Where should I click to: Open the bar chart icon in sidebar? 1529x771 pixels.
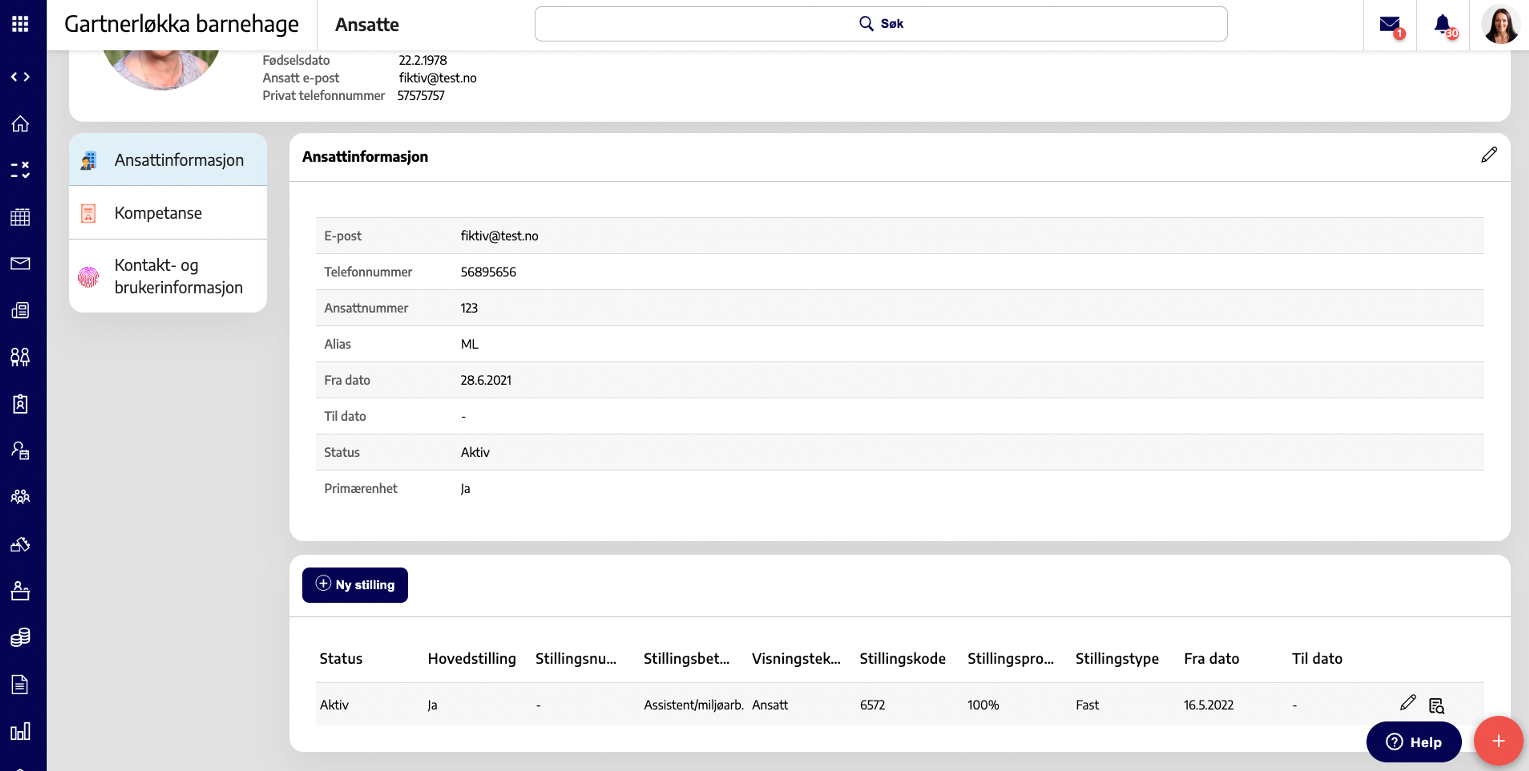coord(20,731)
